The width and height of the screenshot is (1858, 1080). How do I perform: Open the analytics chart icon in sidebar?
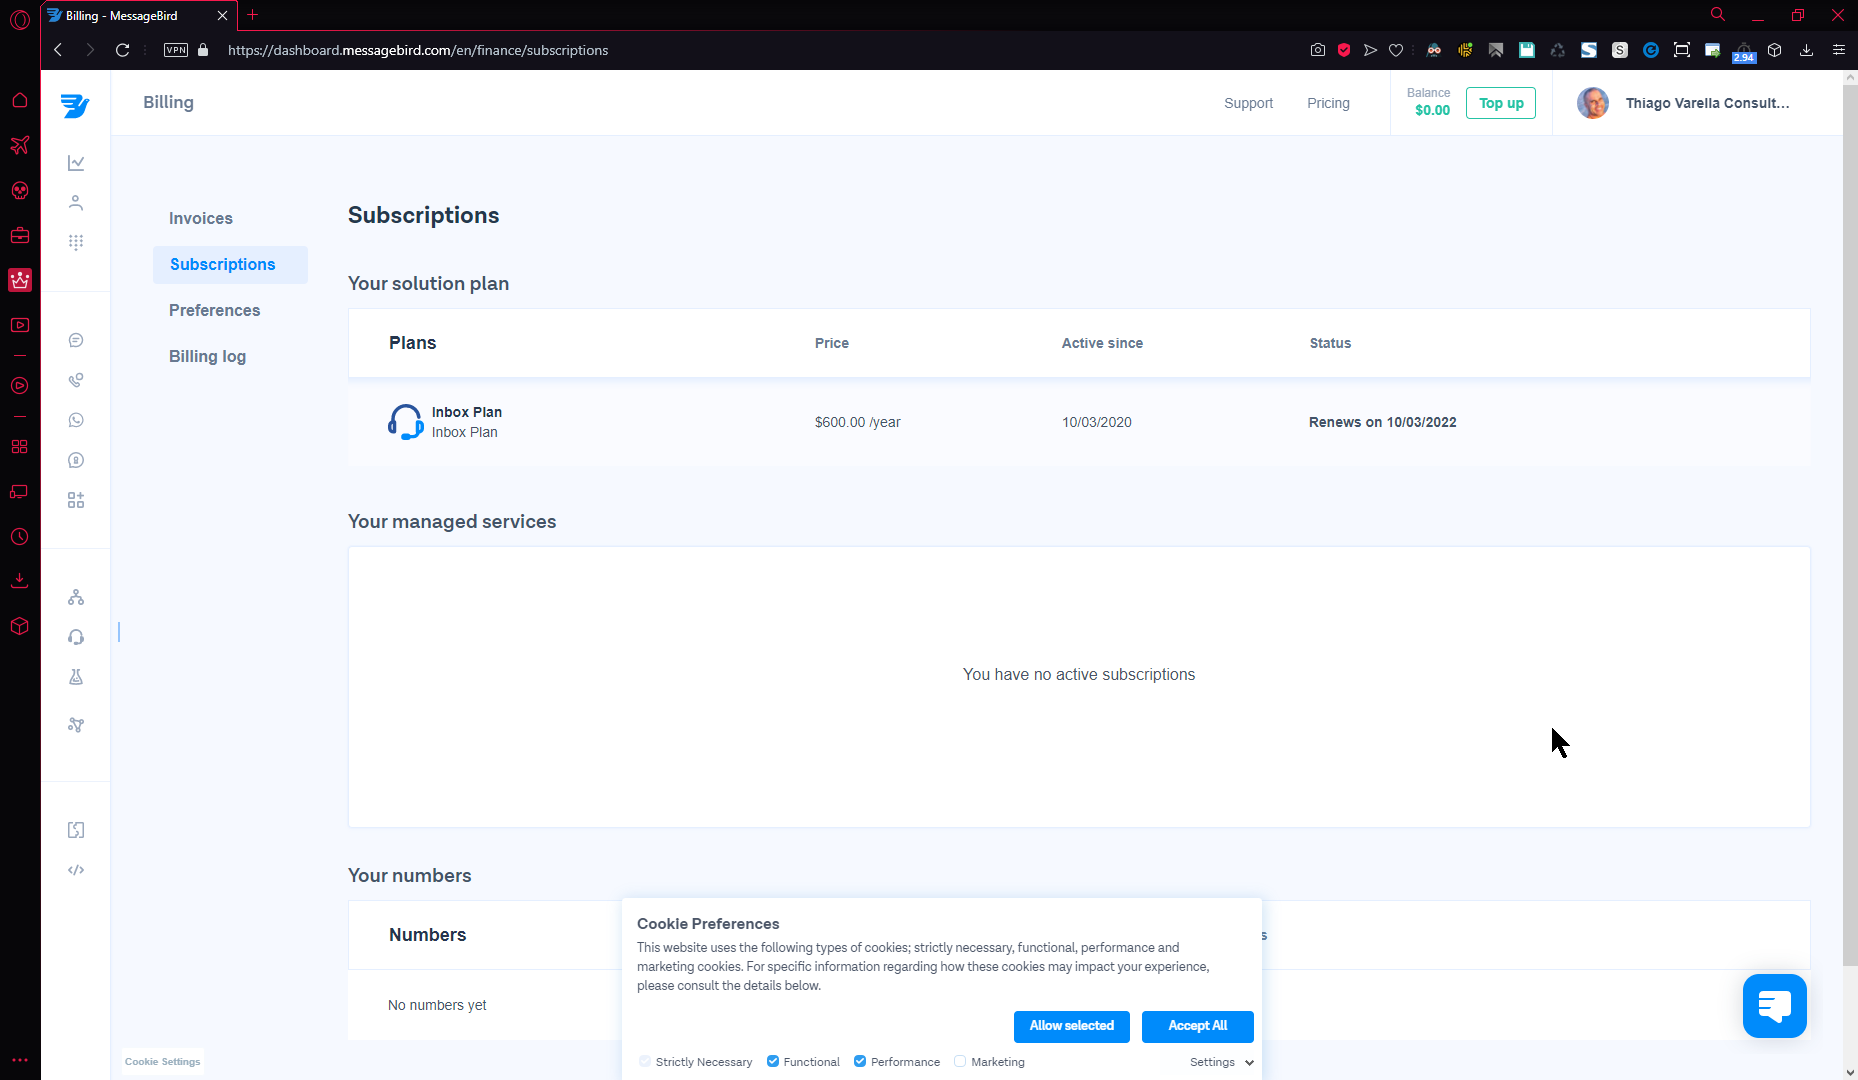[76, 163]
